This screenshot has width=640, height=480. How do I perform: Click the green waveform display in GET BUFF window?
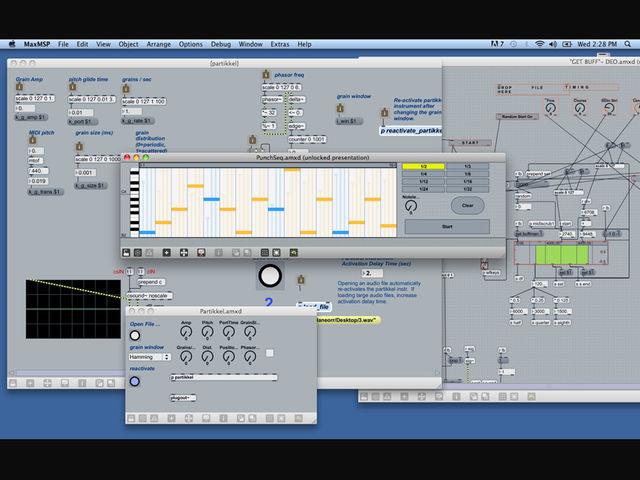(x=562, y=255)
